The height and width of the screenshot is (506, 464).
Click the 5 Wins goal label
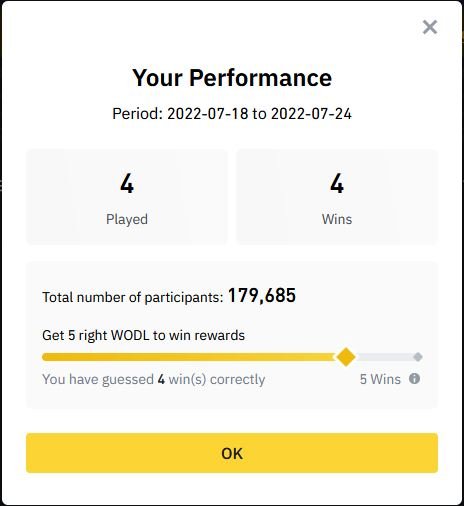(380, 379)
